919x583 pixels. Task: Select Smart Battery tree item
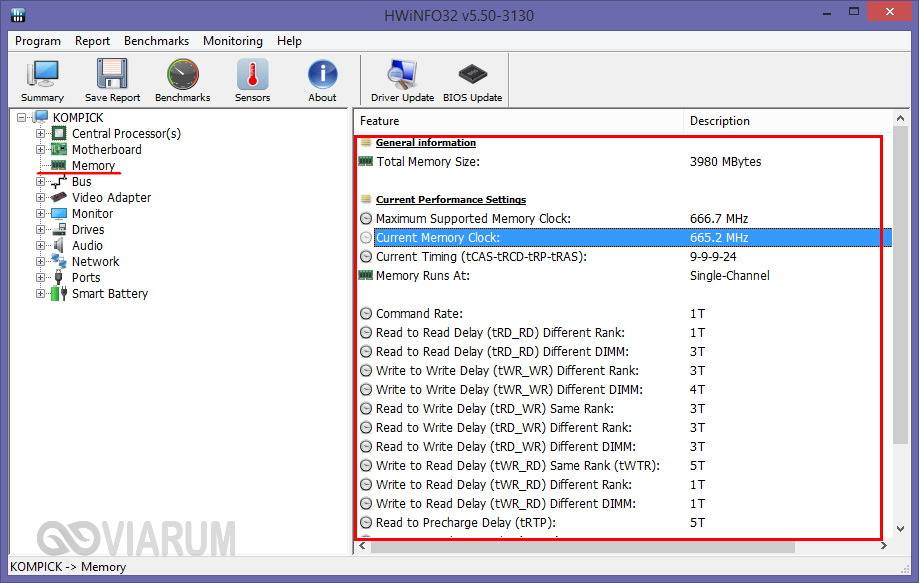coord(109,294)
